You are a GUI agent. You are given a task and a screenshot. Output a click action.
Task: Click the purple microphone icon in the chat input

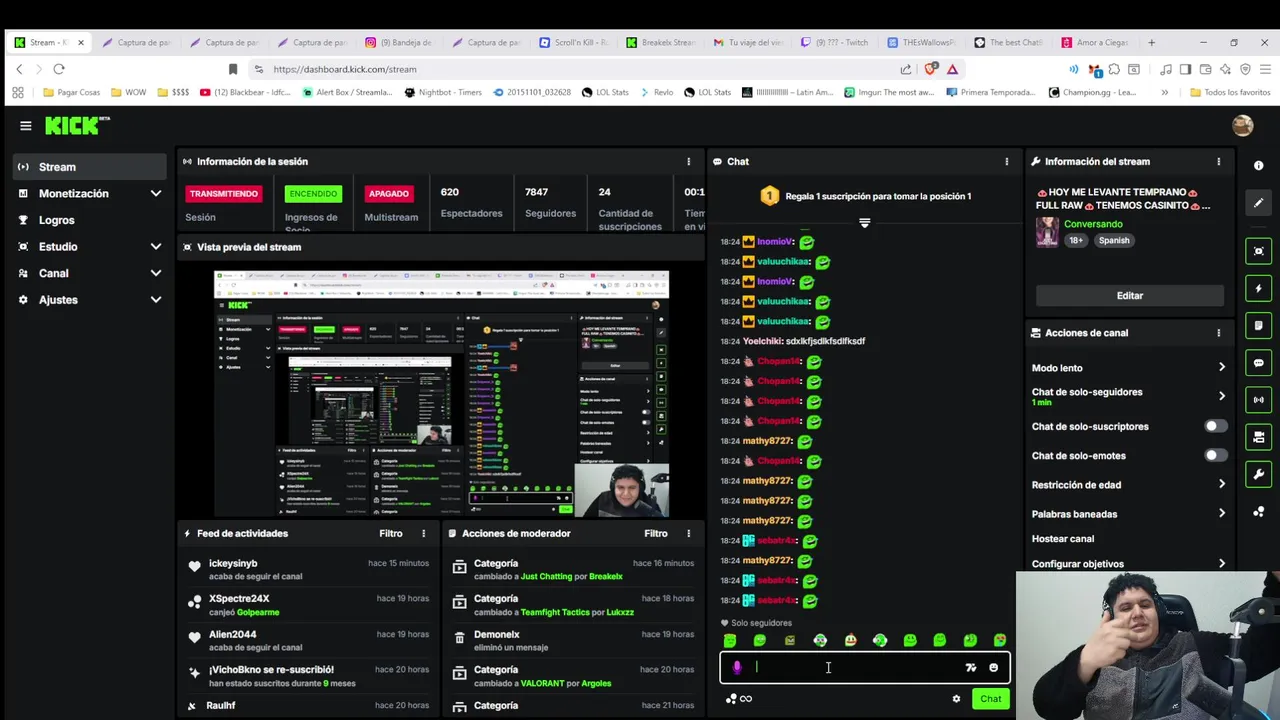tap(737, 667)
